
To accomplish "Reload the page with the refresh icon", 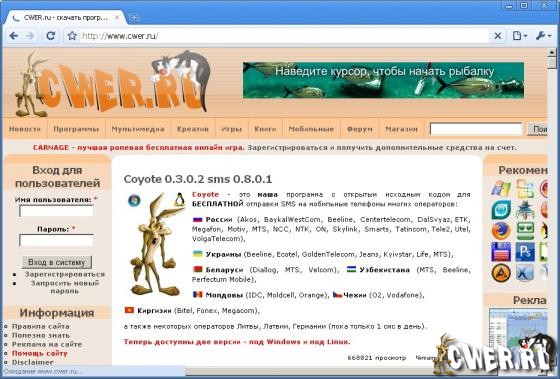I will 51,36.
